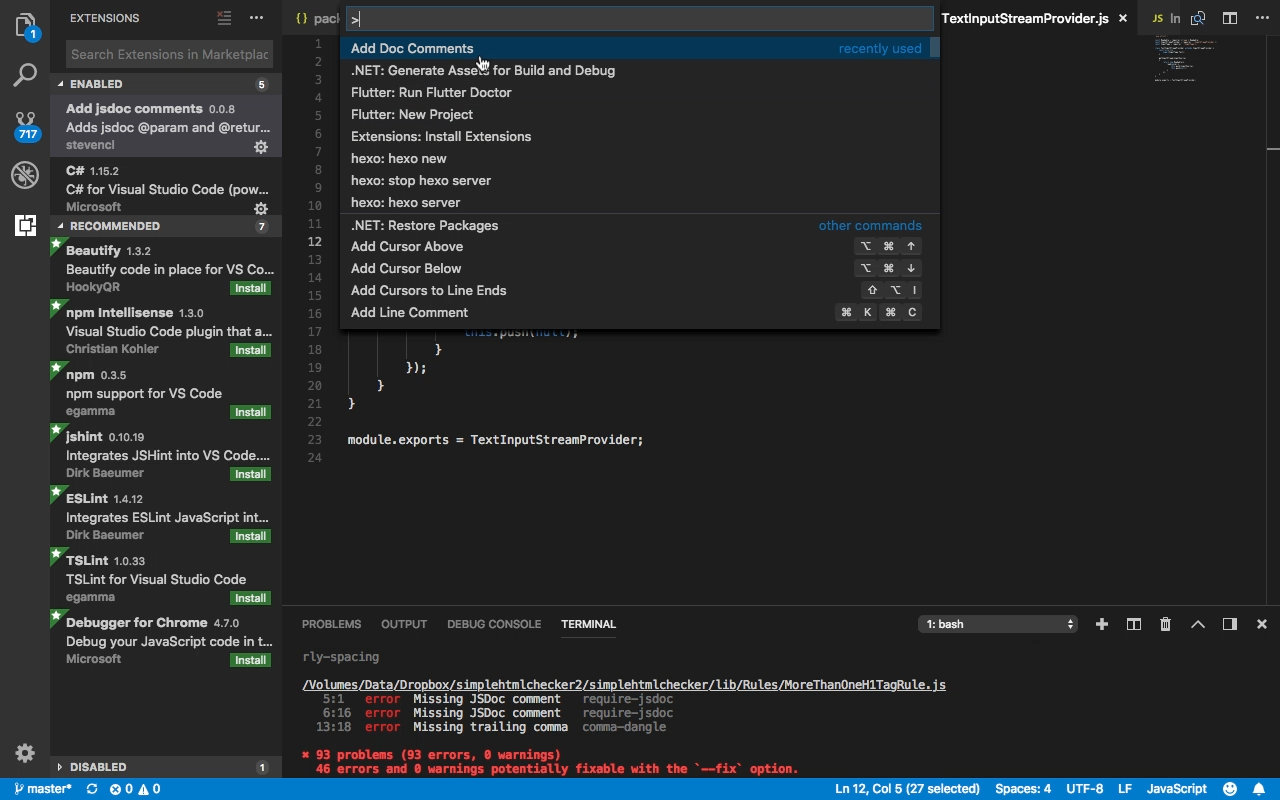Clear extensions input icon in Extensions header
1280x800 pixels.
224,18
